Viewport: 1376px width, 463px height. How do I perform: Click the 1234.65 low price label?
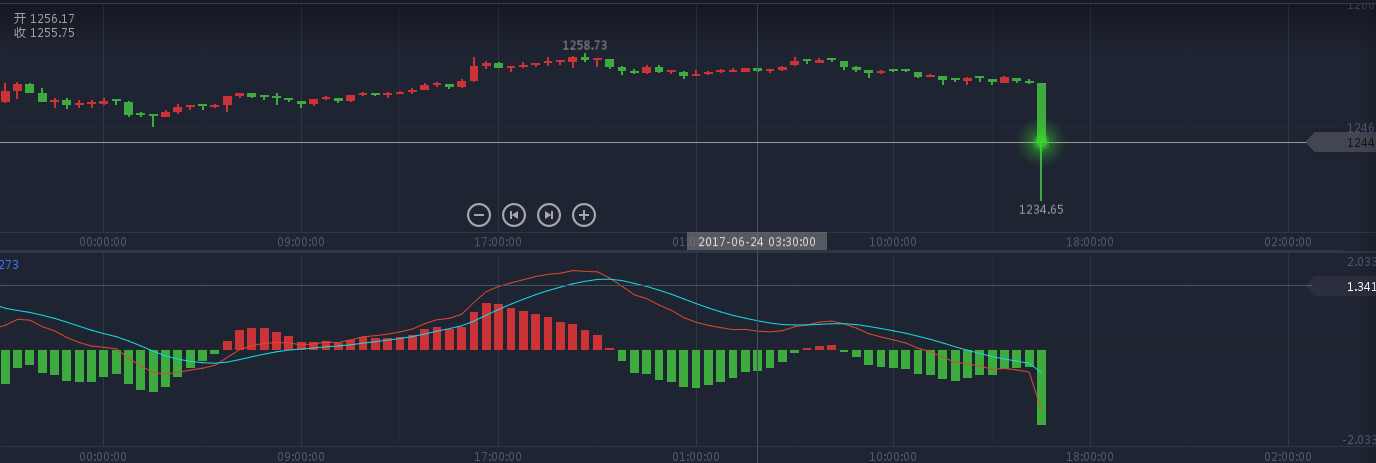pyautogui.click(x=1041, y=210)
